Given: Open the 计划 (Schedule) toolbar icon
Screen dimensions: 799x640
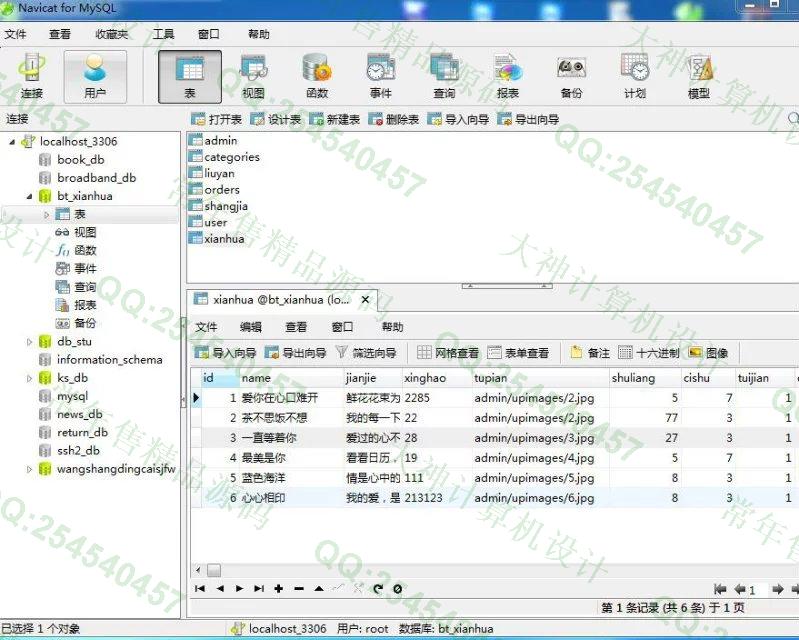Looking at the screenshot, I should tap(635, 77).
